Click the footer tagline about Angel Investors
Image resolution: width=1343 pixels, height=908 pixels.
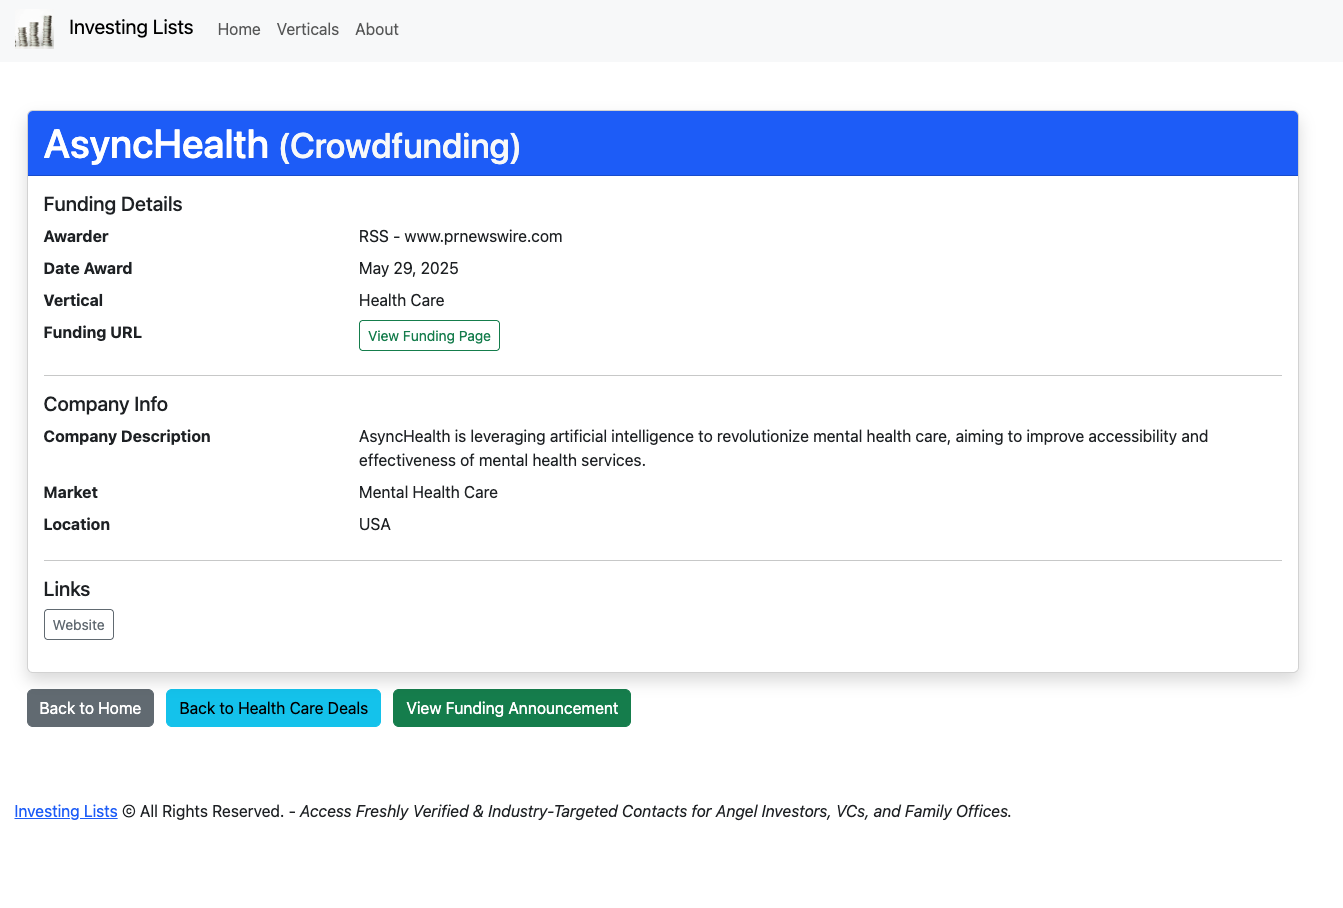(x=656, y=811)
